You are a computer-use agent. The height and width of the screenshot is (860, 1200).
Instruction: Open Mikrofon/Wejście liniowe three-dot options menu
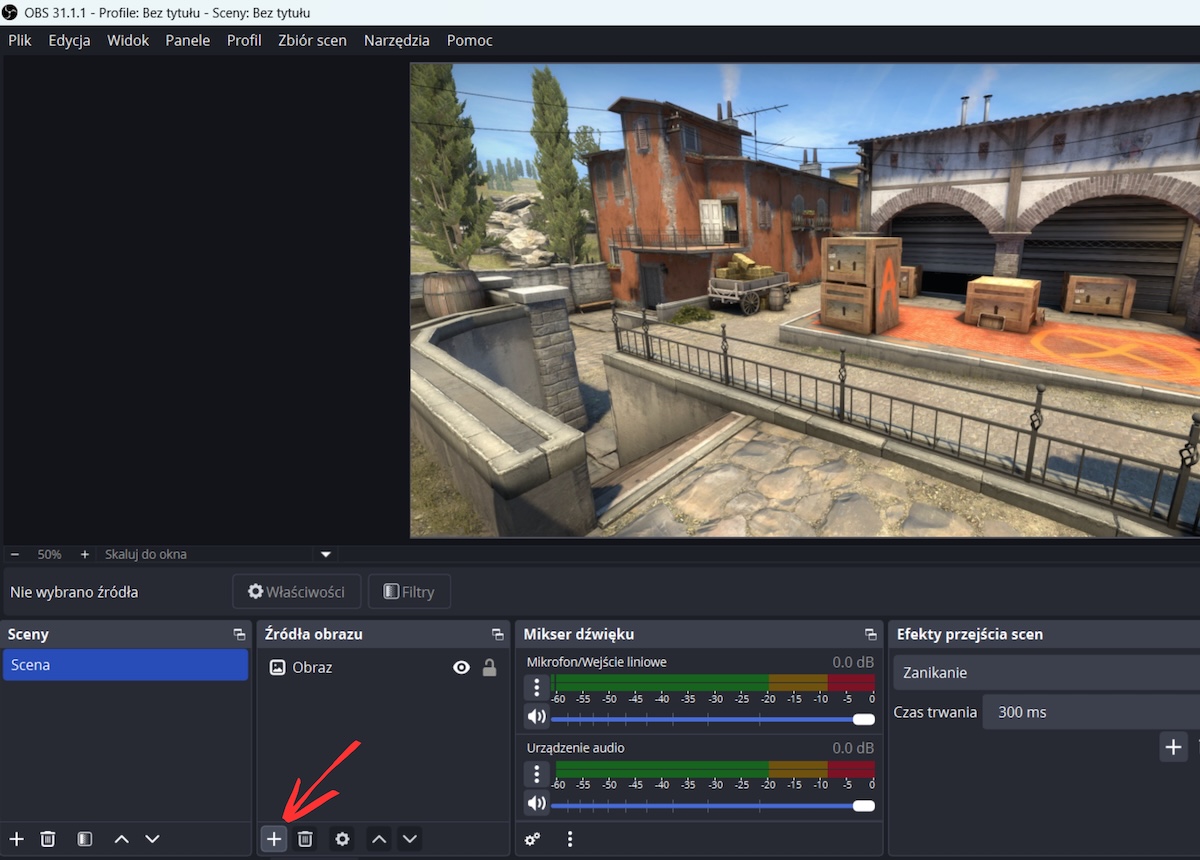click(537, 687)
